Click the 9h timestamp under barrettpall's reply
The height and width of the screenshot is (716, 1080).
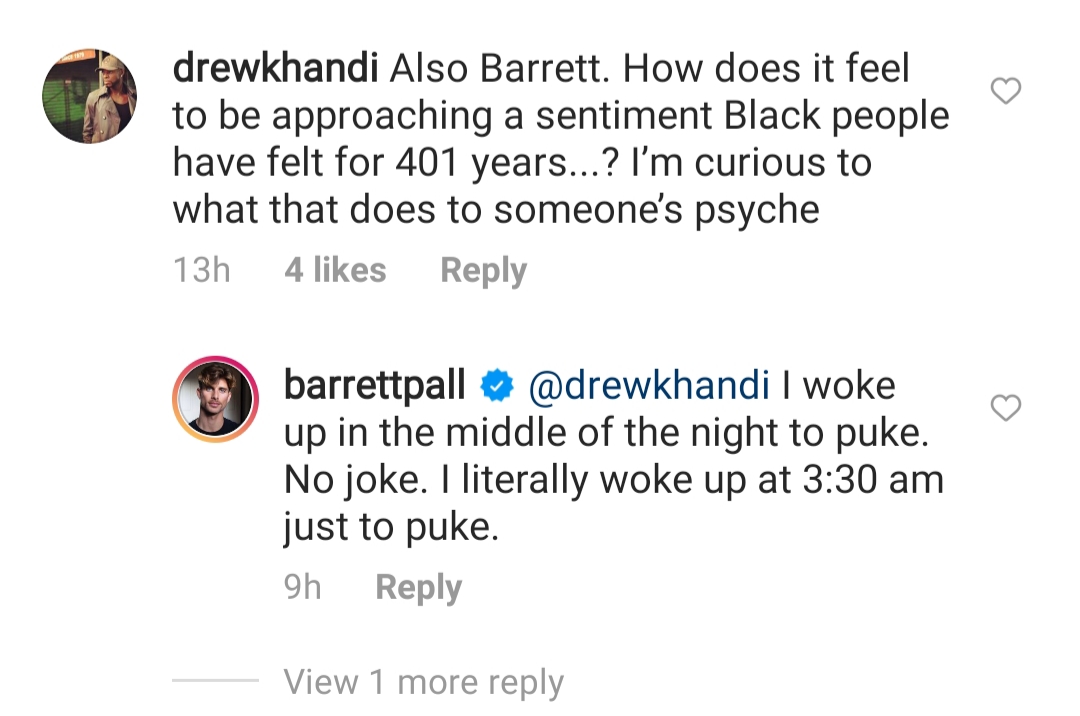click(302, 587)
